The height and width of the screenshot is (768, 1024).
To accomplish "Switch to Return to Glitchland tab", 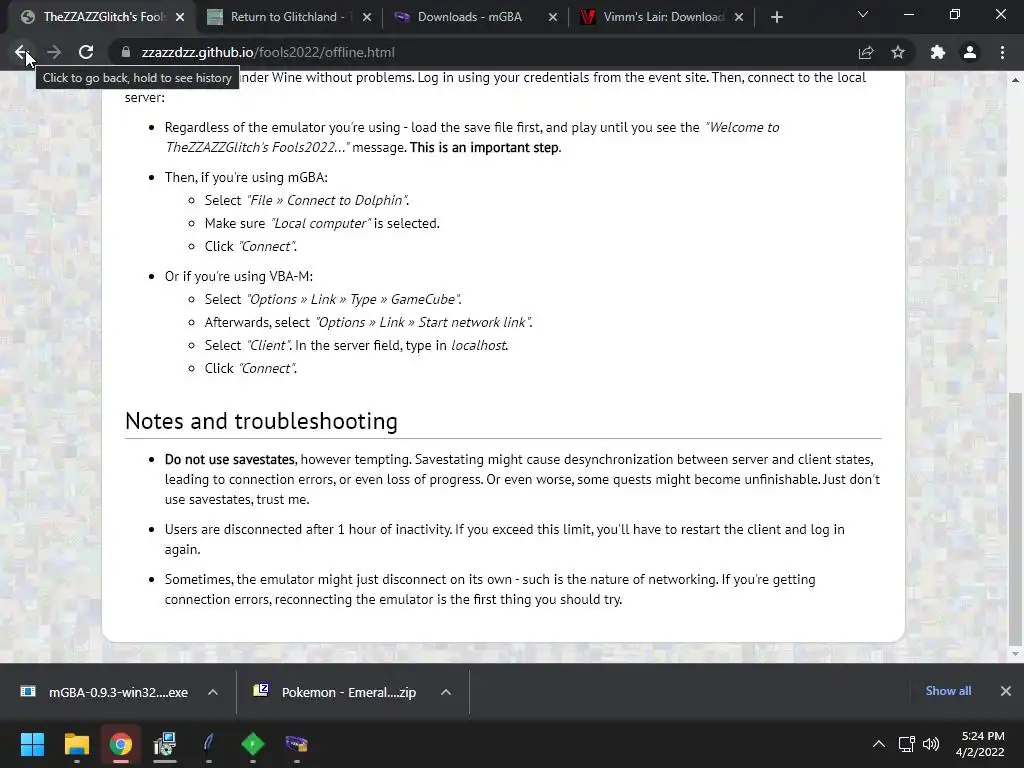I will pyautogui.click(x=285, y=17).
